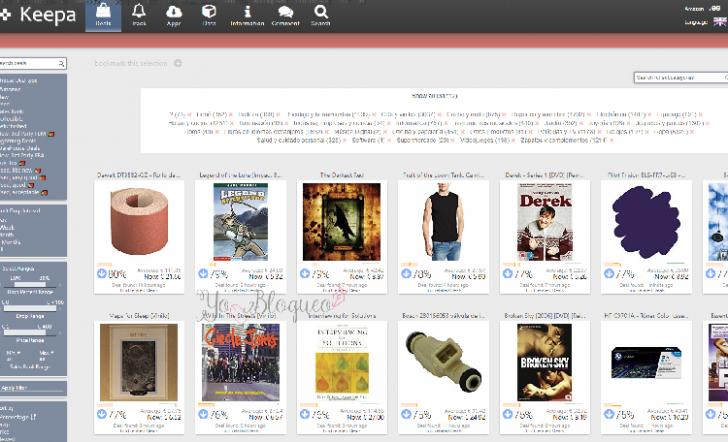Click drop arrow icon on Legend comic deal
The image size is (728, 442).
point(203,273)
